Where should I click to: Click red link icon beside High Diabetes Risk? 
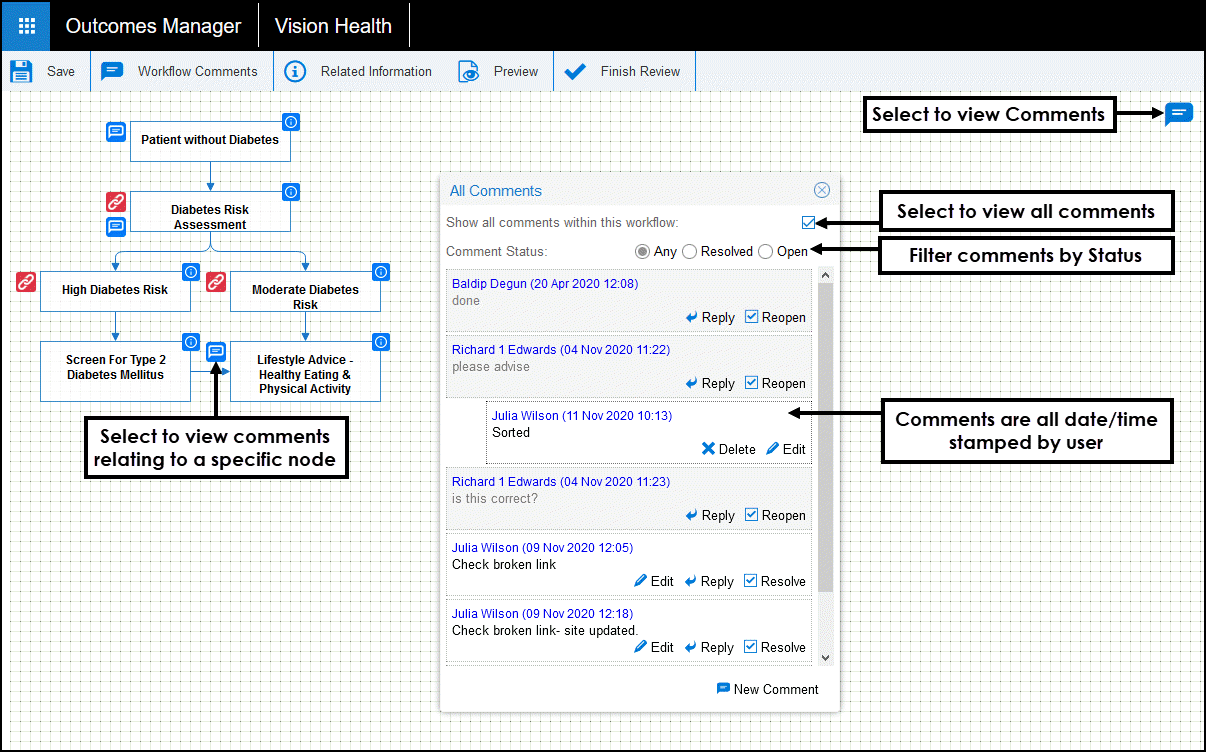click(x=26, y=282)
